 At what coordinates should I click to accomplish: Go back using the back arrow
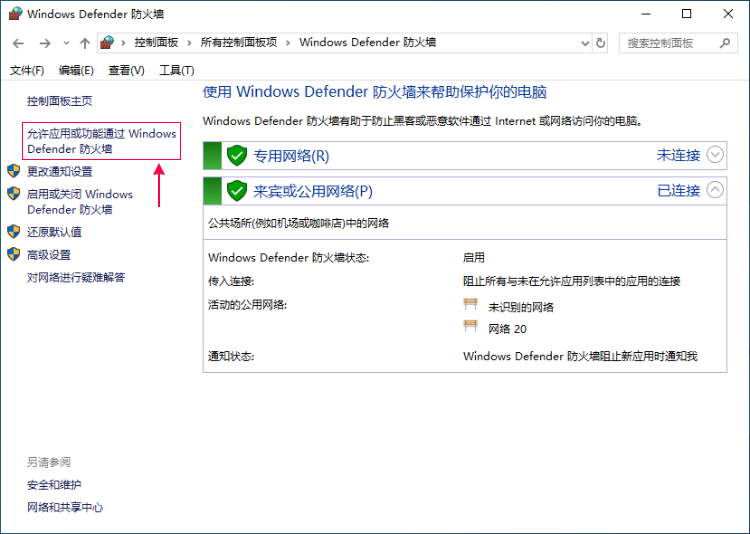pos(18,44)
